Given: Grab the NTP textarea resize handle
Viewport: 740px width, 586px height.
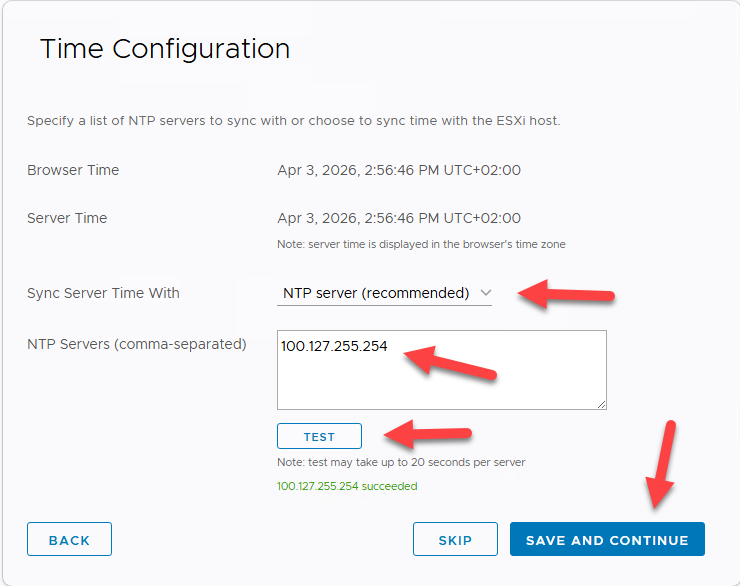Looking at the screenshot, I should tap(601, 404).
